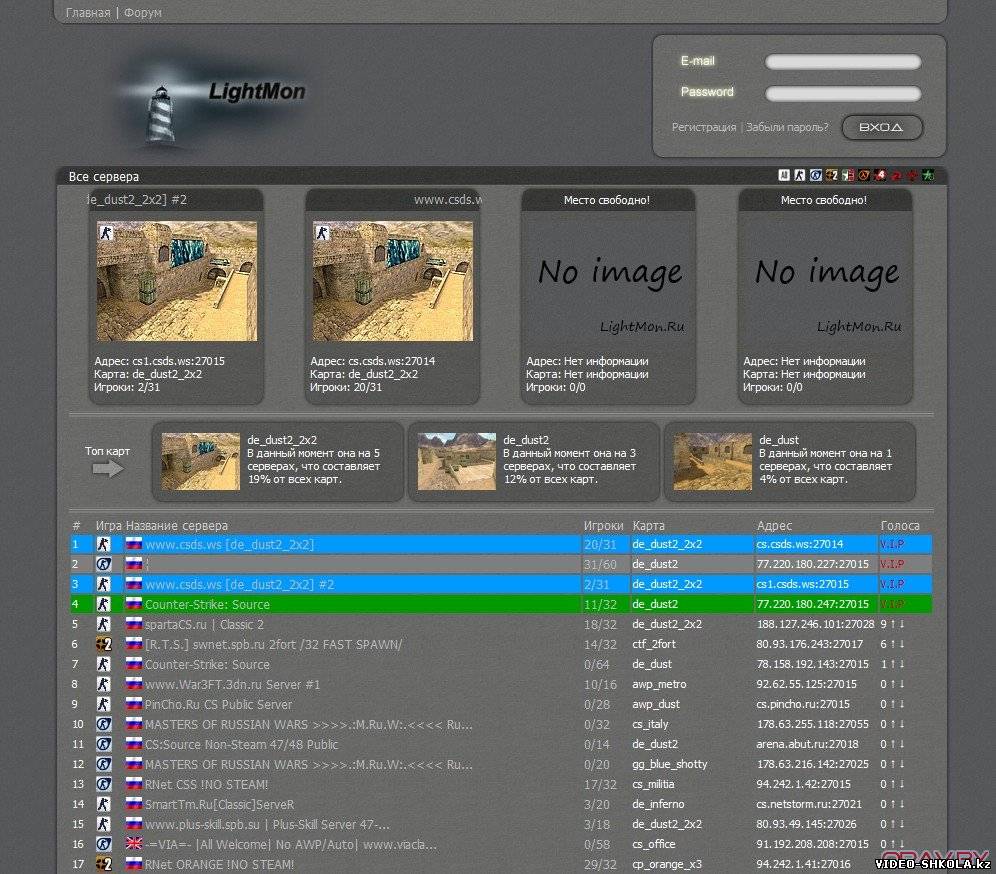Open www.War3FT.3dn.ru Server #1
This screenshot has height=874, width=996.
click(x=232, y=684)
